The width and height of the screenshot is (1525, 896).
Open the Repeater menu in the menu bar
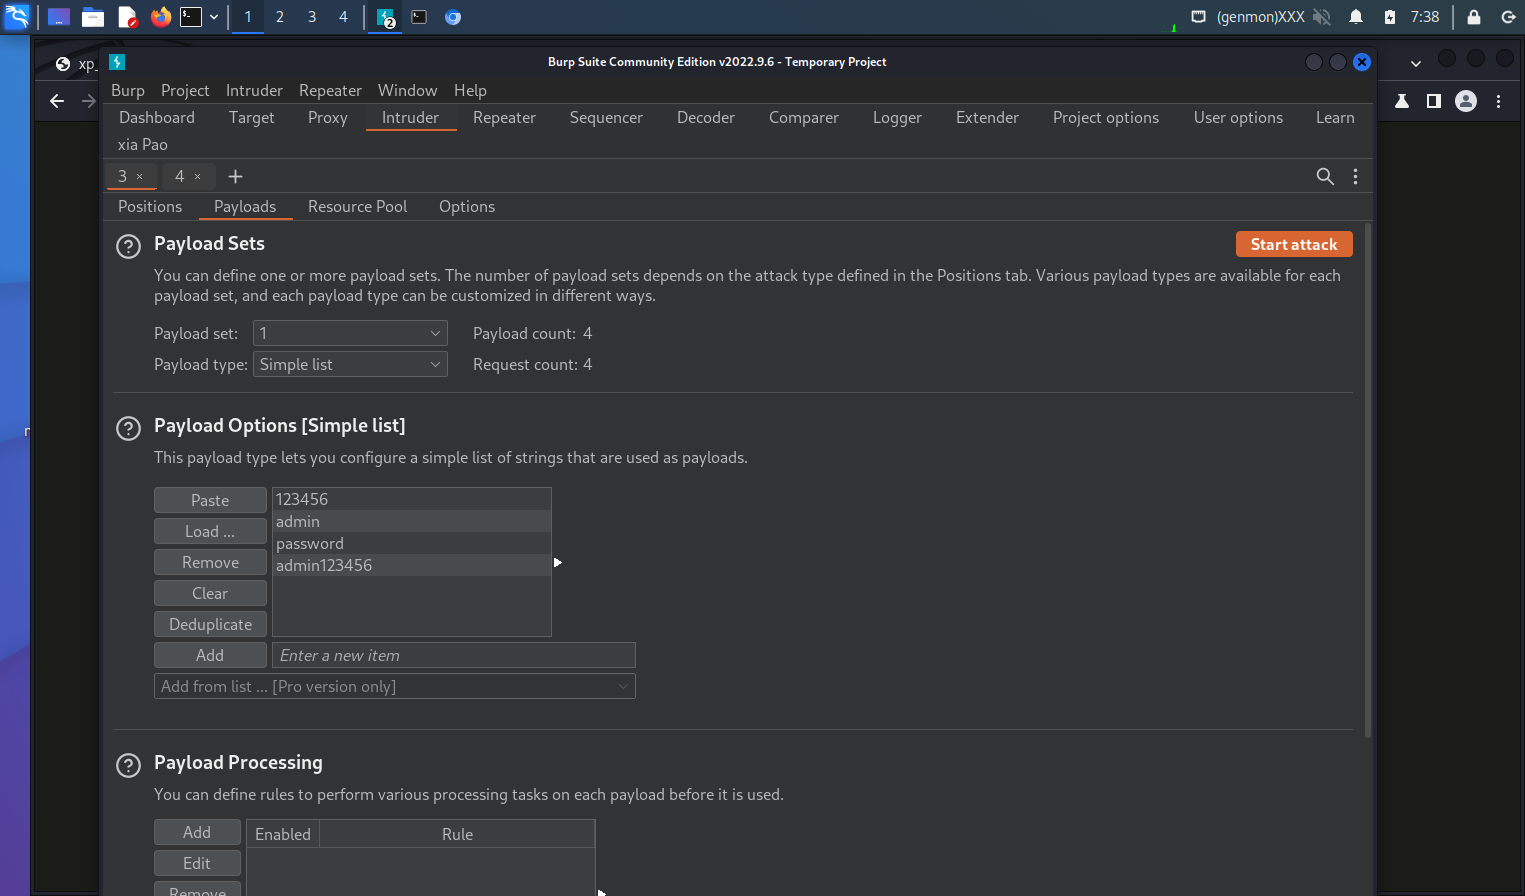pyautogui.click(x=330, y=90)
